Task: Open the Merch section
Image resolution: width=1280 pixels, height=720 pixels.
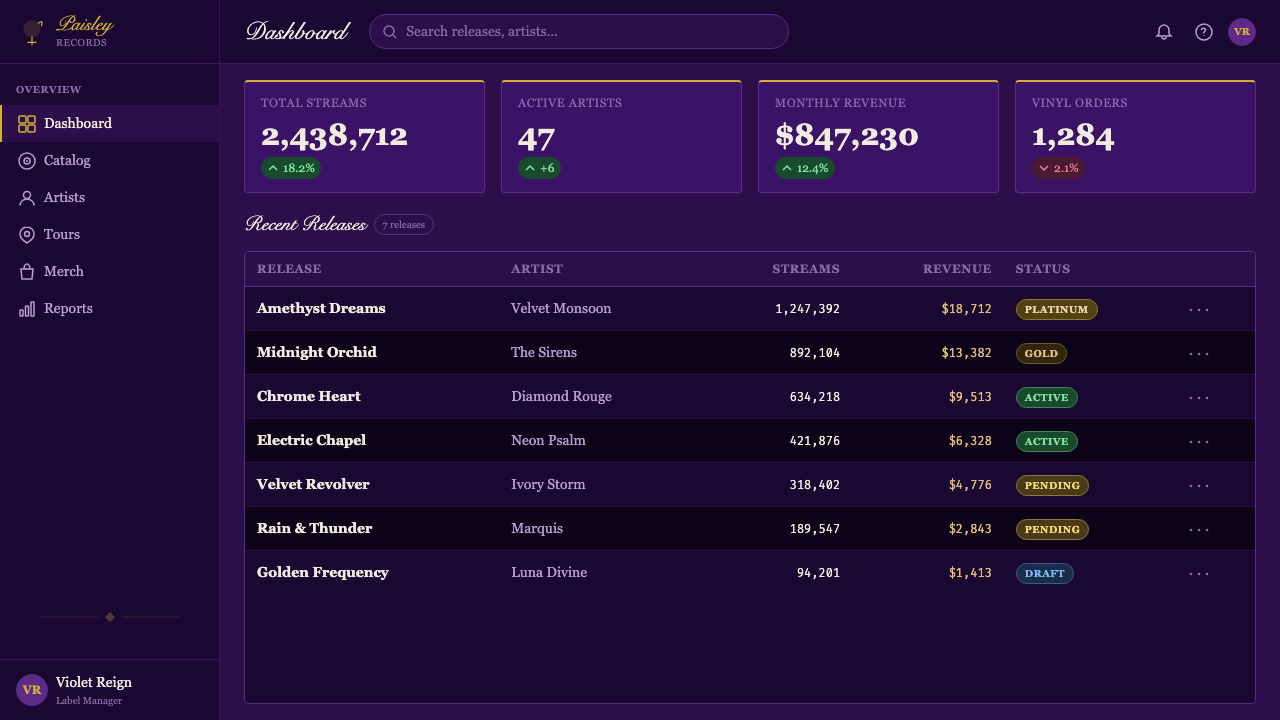Action: coord(109,271)
